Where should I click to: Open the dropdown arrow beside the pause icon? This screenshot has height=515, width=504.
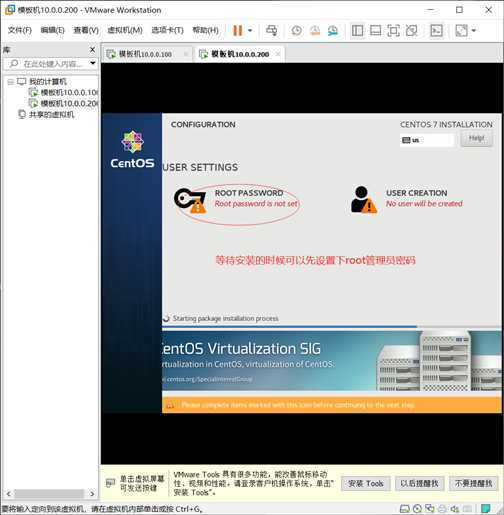coord(250,30)
